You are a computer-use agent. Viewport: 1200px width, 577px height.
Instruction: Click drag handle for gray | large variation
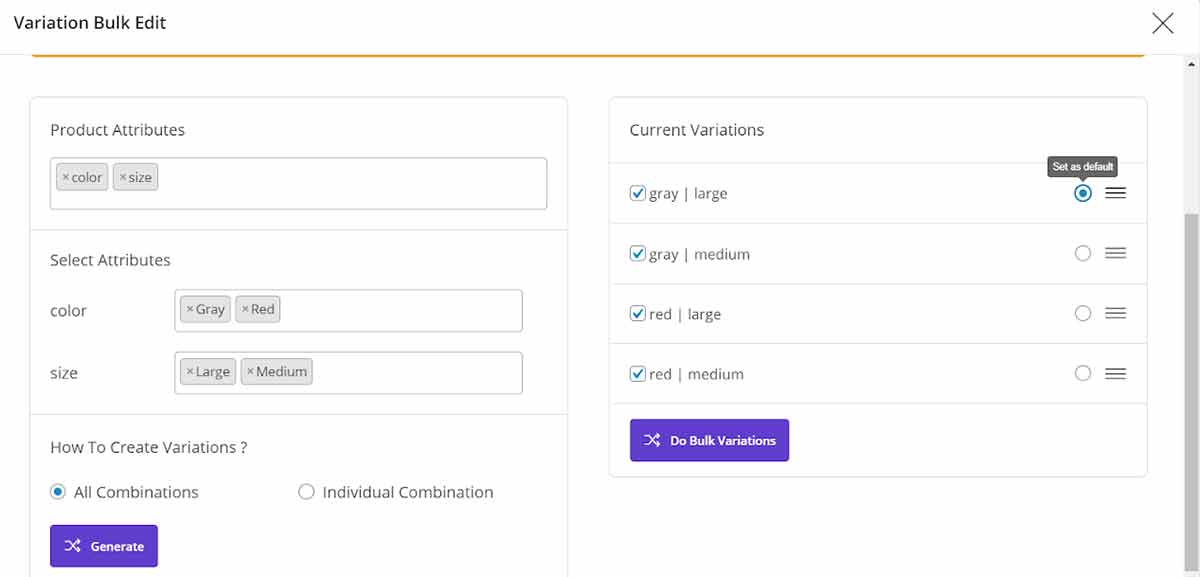[1115, 193]
